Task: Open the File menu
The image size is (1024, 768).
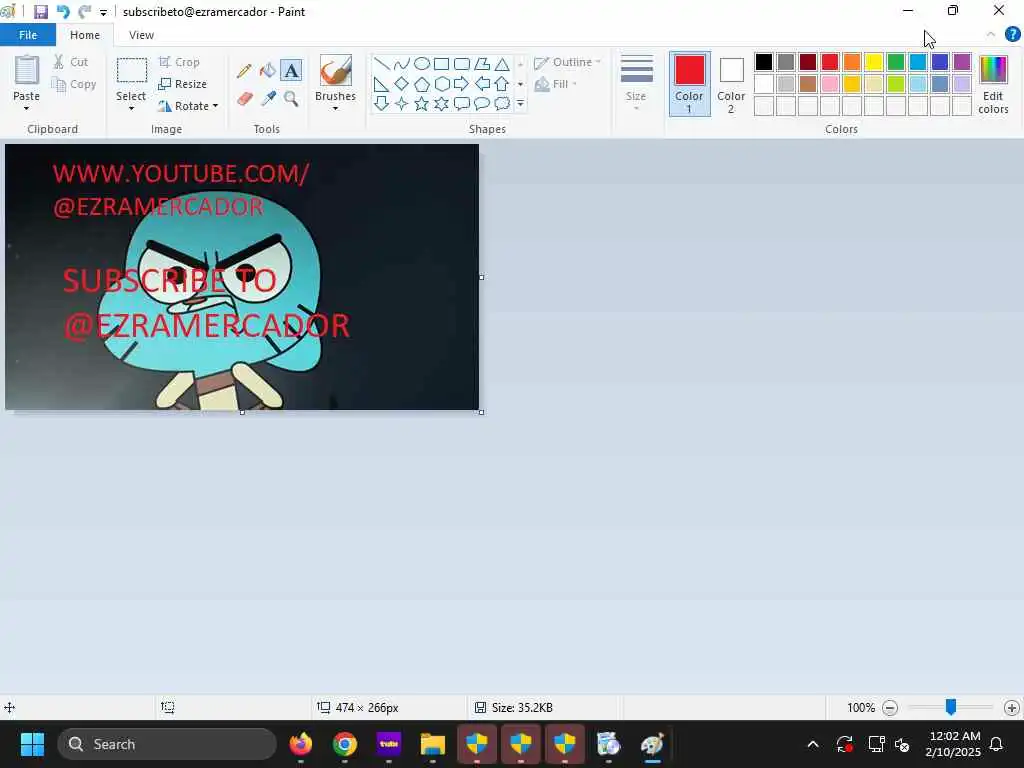Action: (28, 35)
